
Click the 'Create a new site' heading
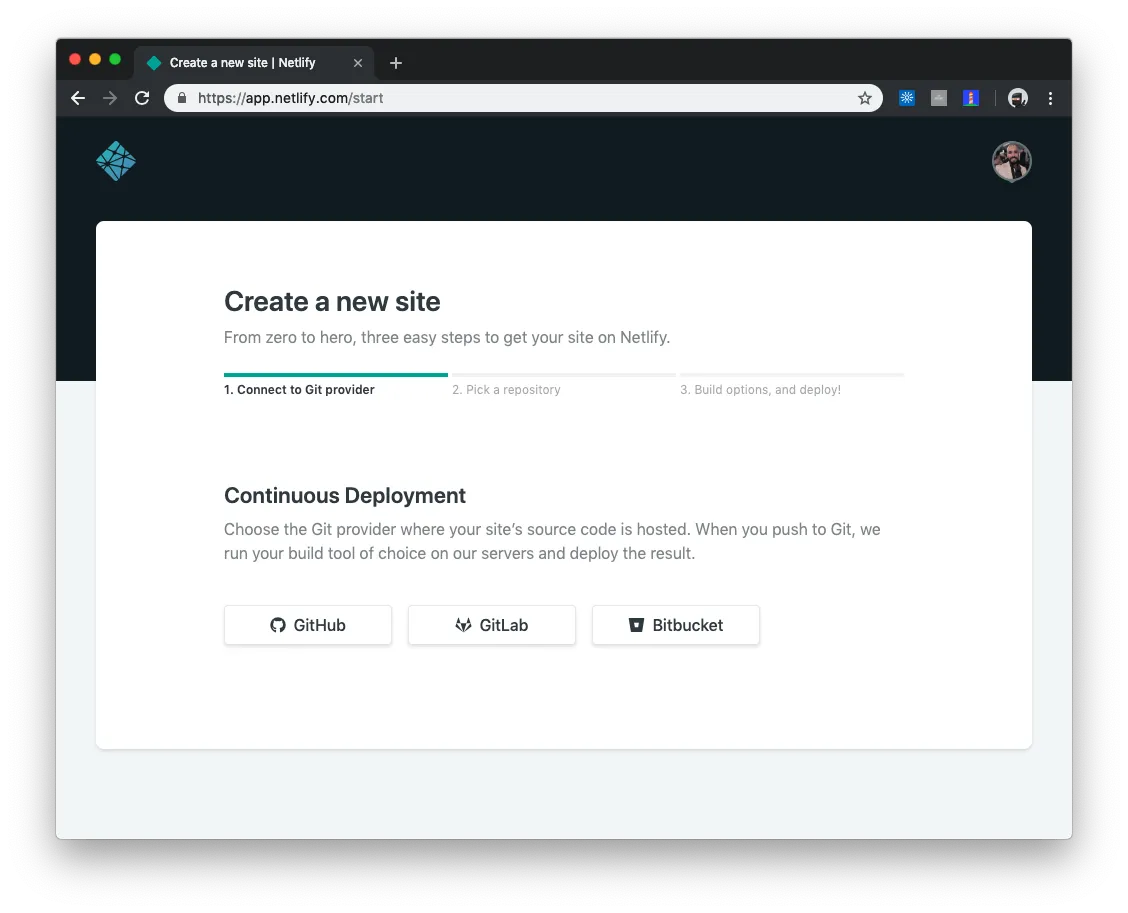[332, 301]
